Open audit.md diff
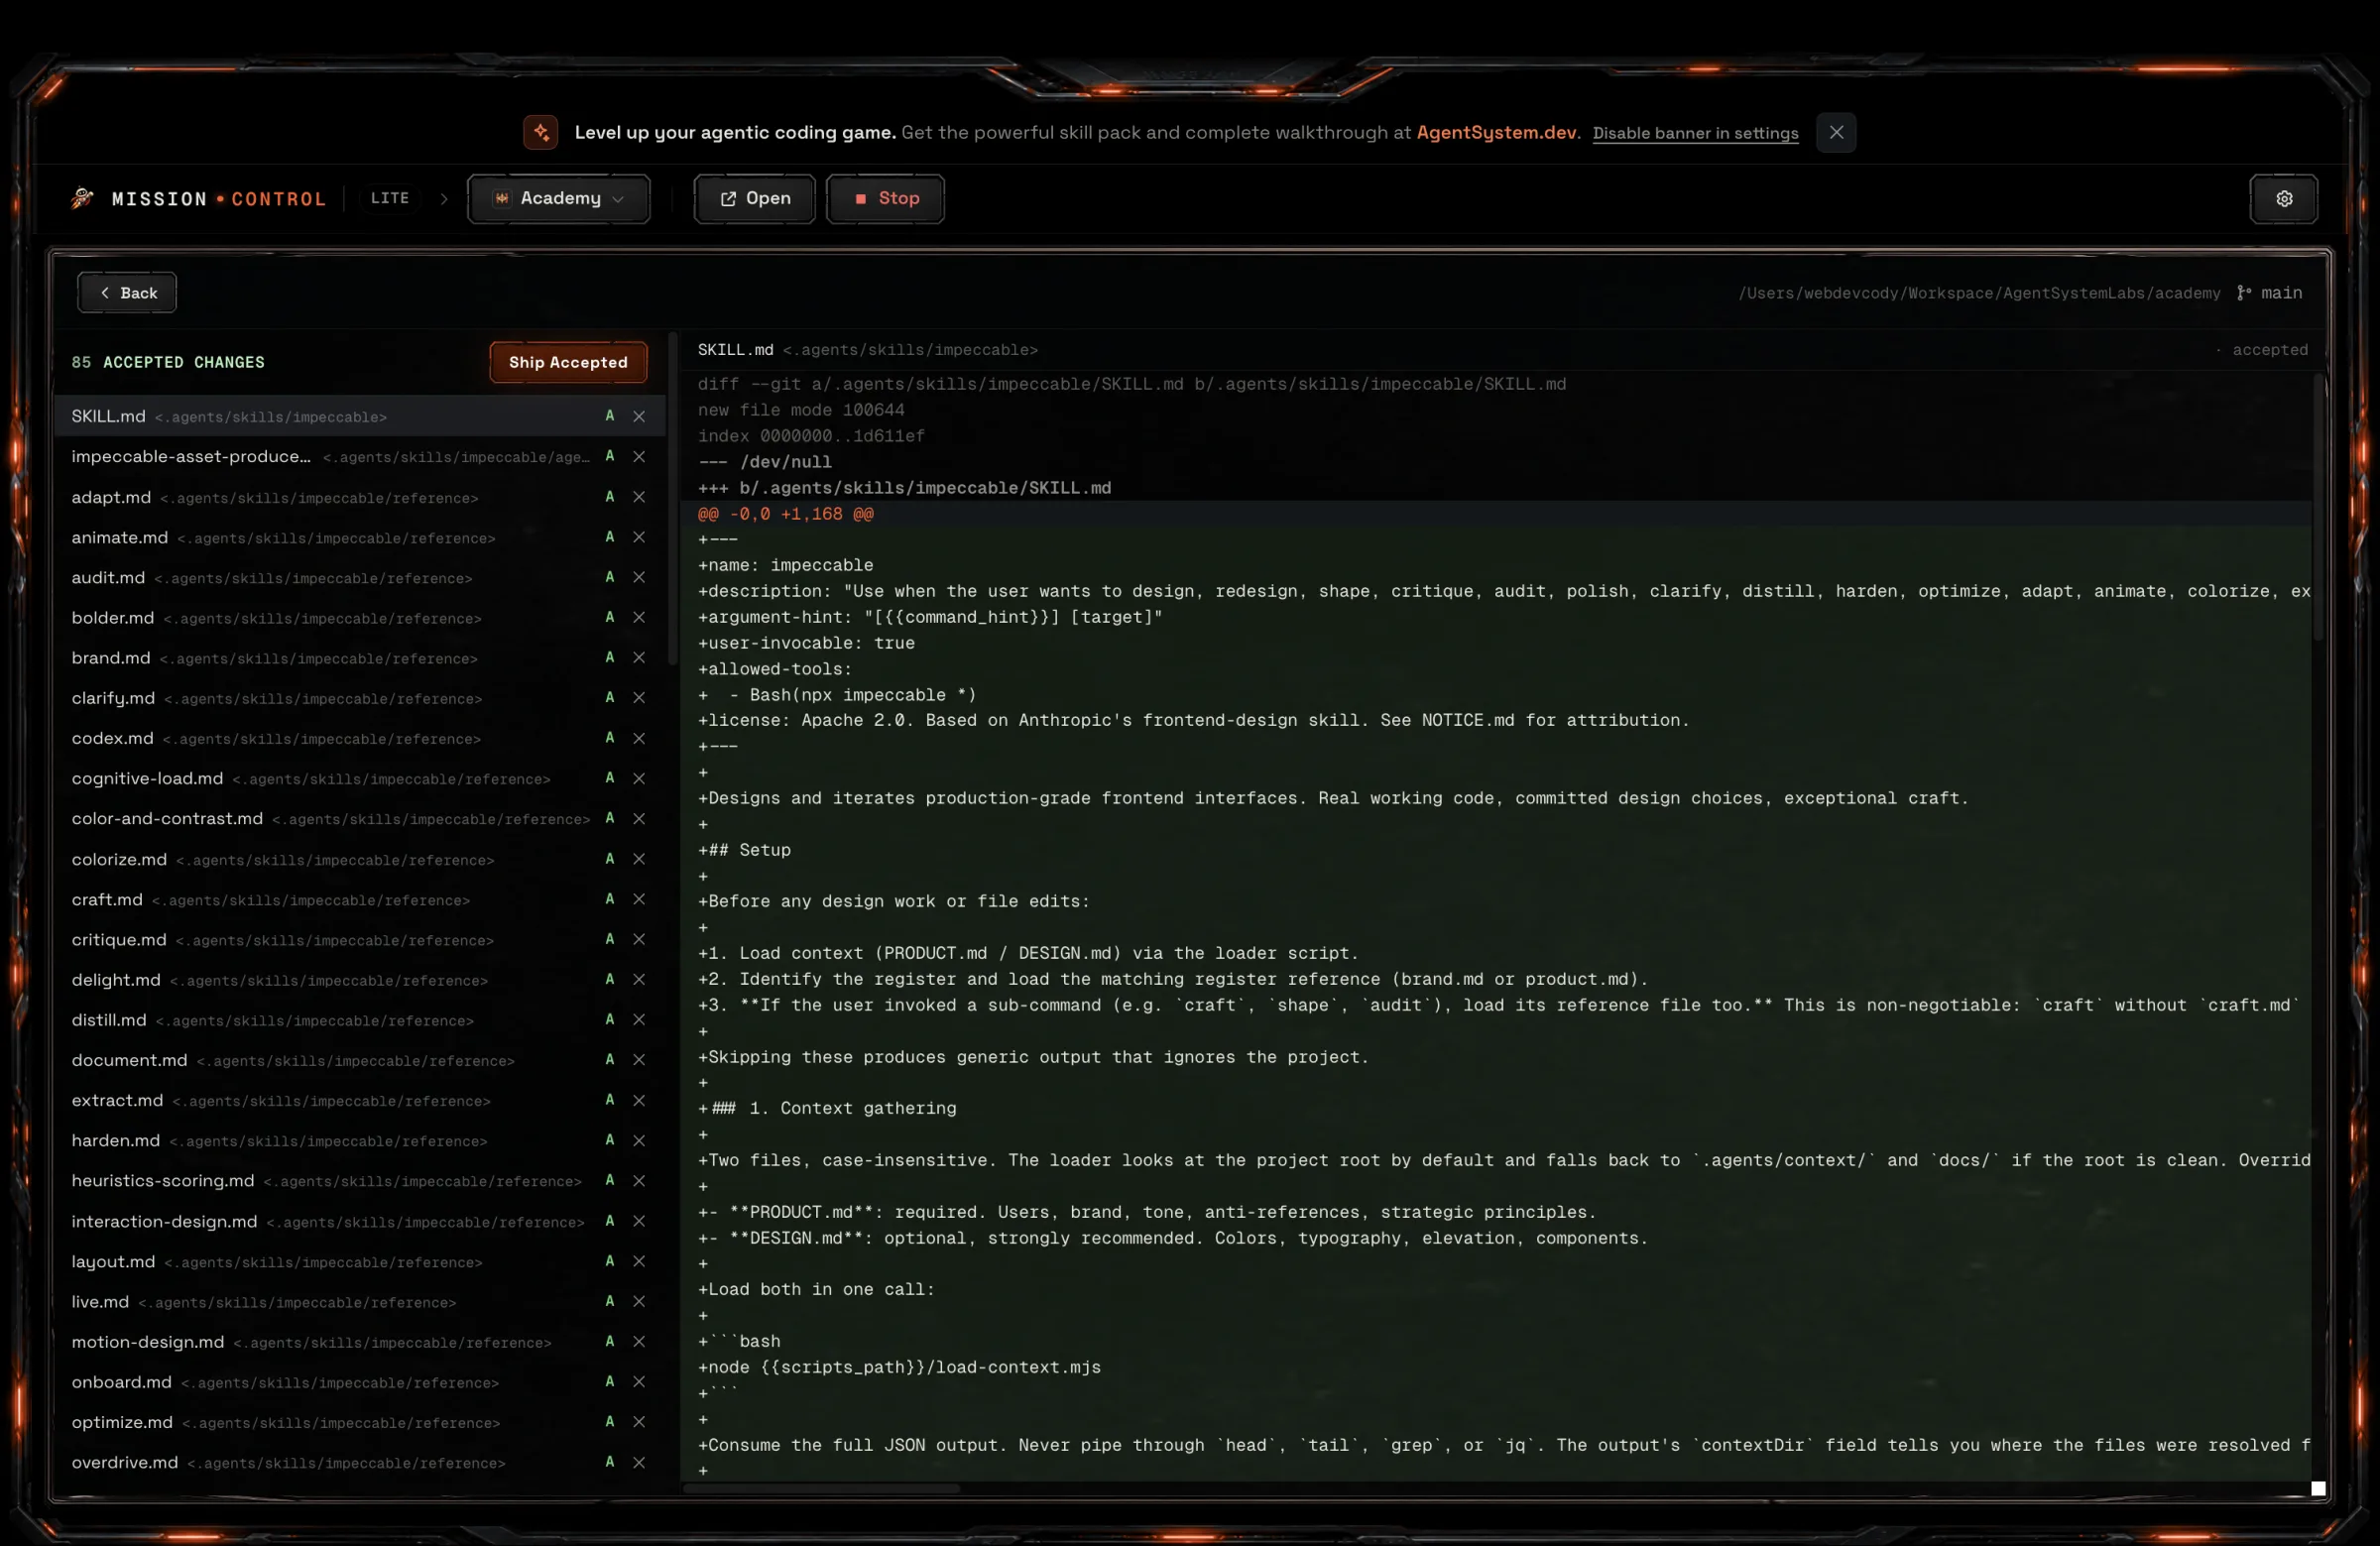 pos(360,577)
